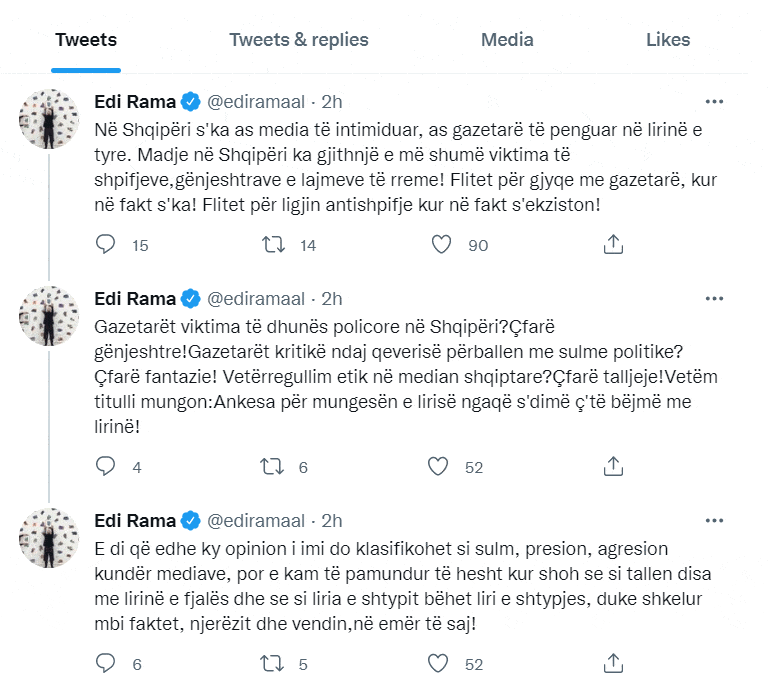Click Edi Rama avatar on first tweet
The height and width of the screenshot is (684, 768).
49,116
